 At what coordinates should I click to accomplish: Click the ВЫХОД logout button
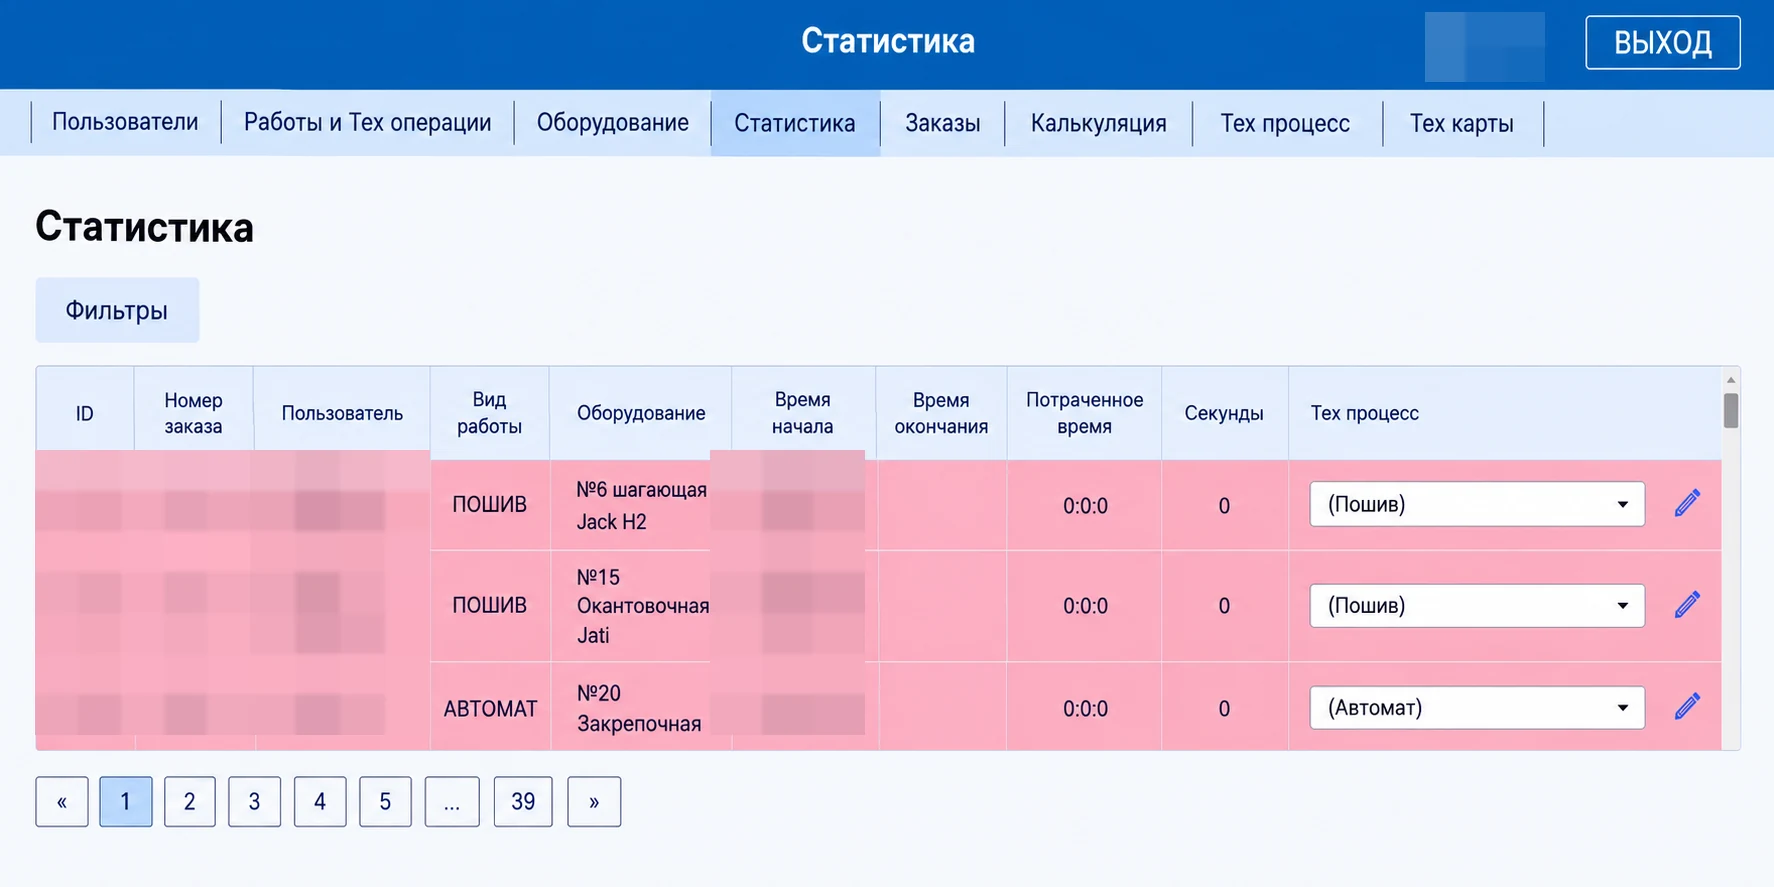click(x=1662, y=43)
